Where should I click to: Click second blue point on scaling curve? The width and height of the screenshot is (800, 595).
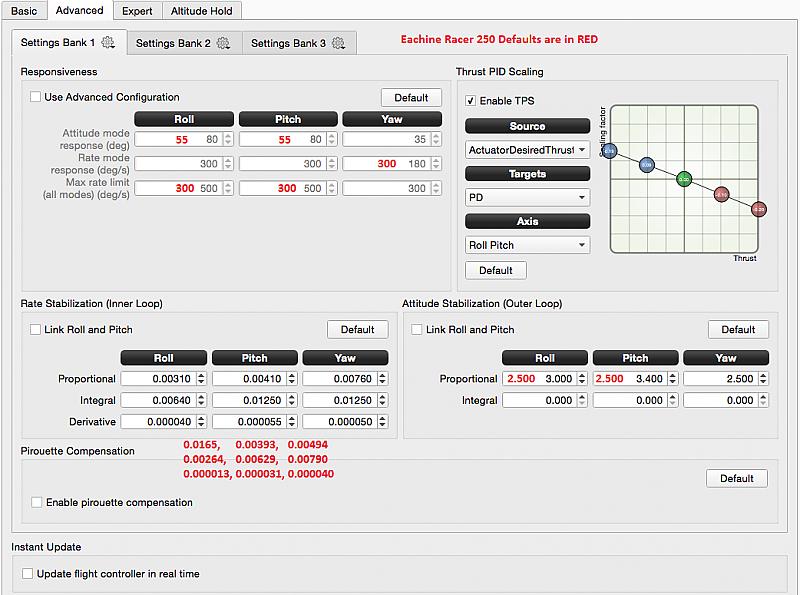pos(647,164)
